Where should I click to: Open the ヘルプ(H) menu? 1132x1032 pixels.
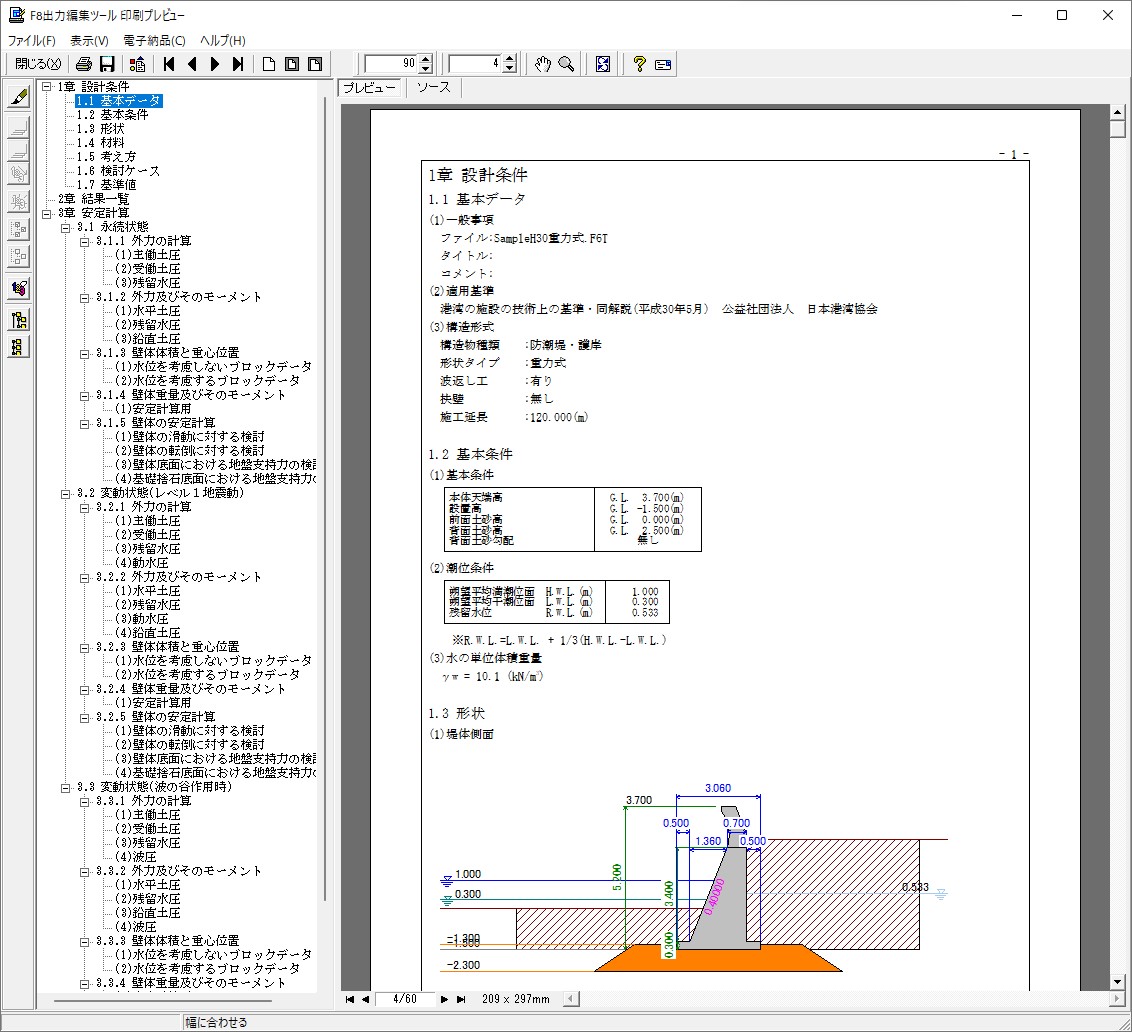(x=222, y=40)
